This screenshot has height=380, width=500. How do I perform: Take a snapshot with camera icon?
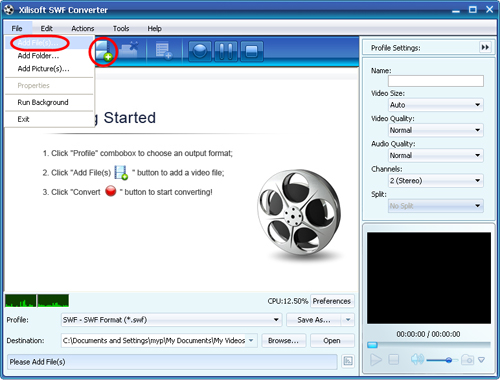tap(467, 360)
